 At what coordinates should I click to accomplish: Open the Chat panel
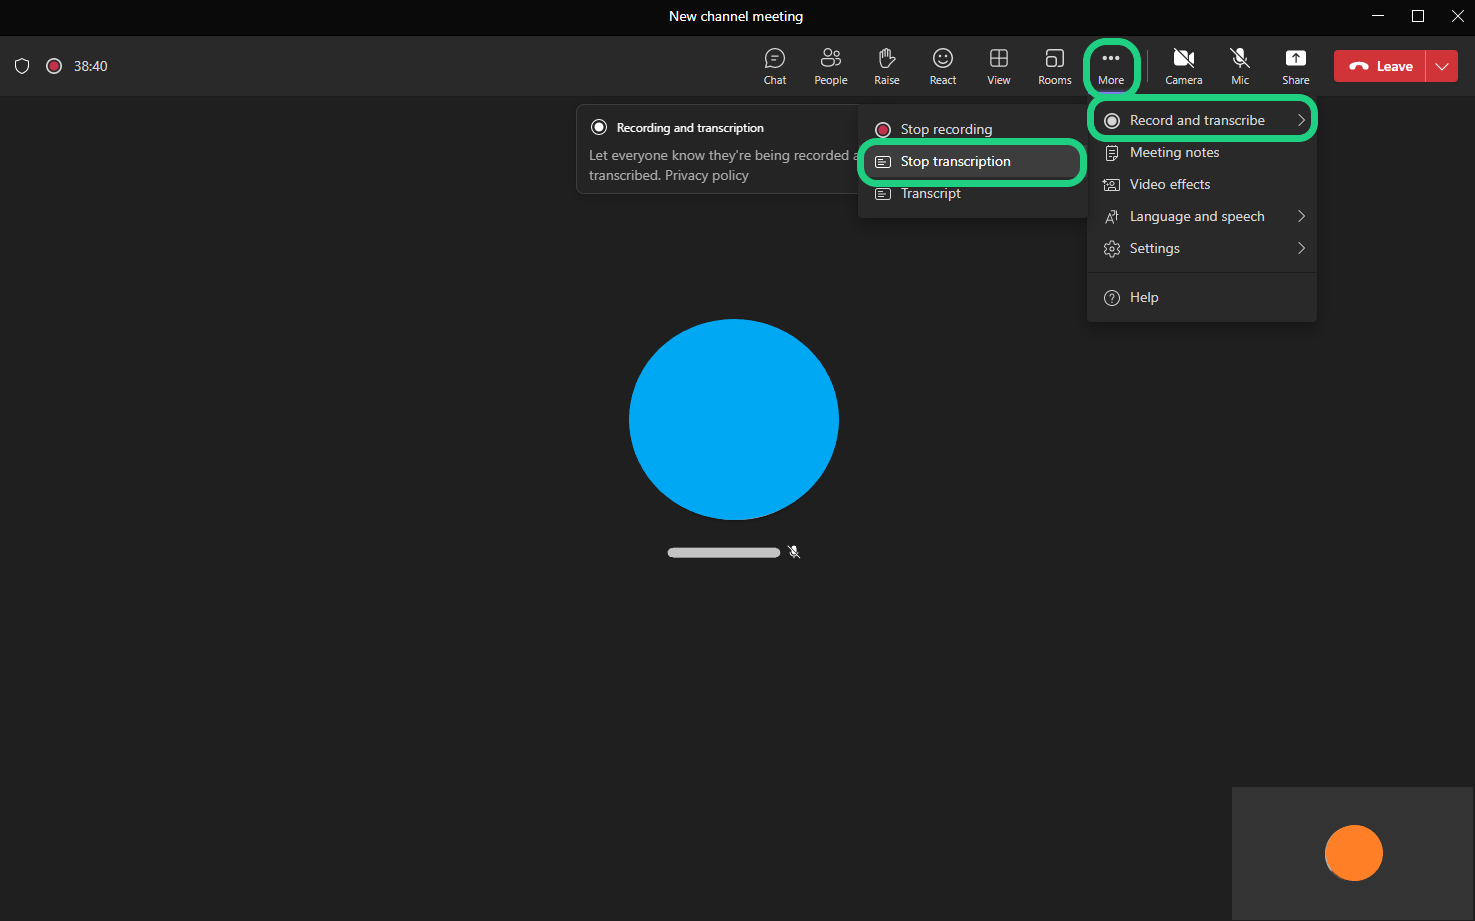pos(774,66)
